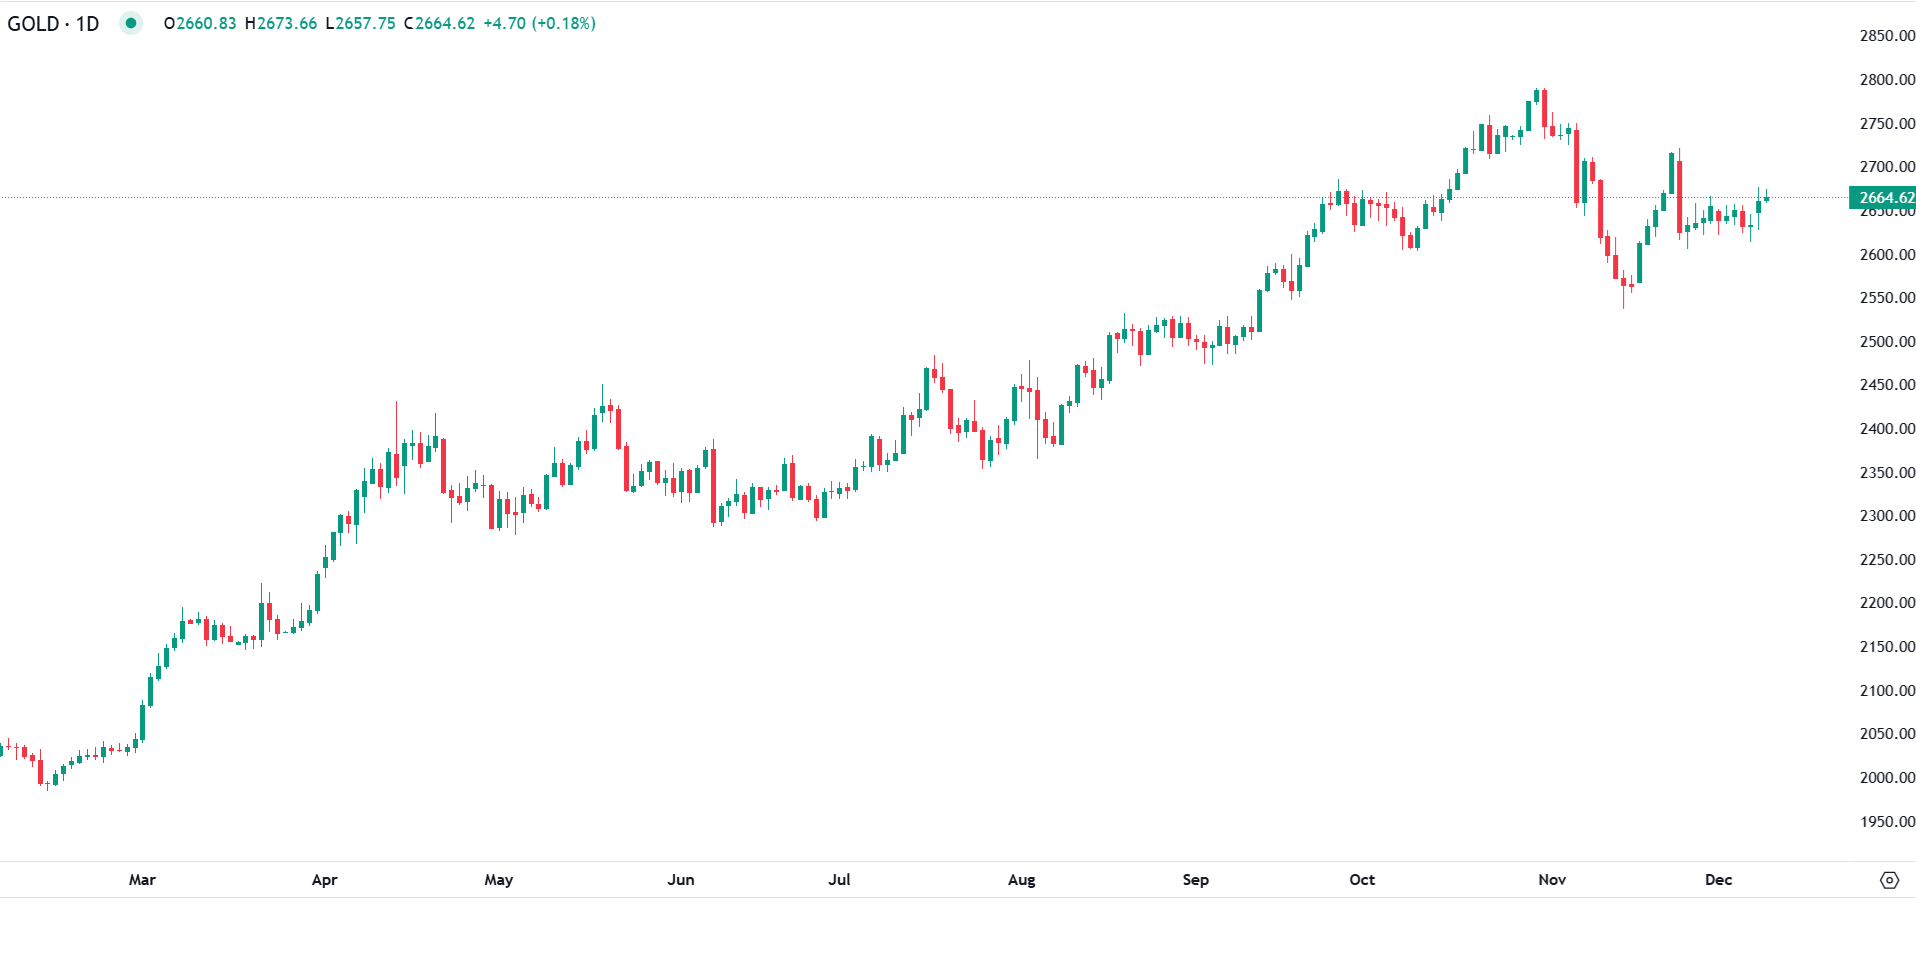1916x962 pixels.
Task: Click the Jul label on time axis
Action: (x=839, y=880)
